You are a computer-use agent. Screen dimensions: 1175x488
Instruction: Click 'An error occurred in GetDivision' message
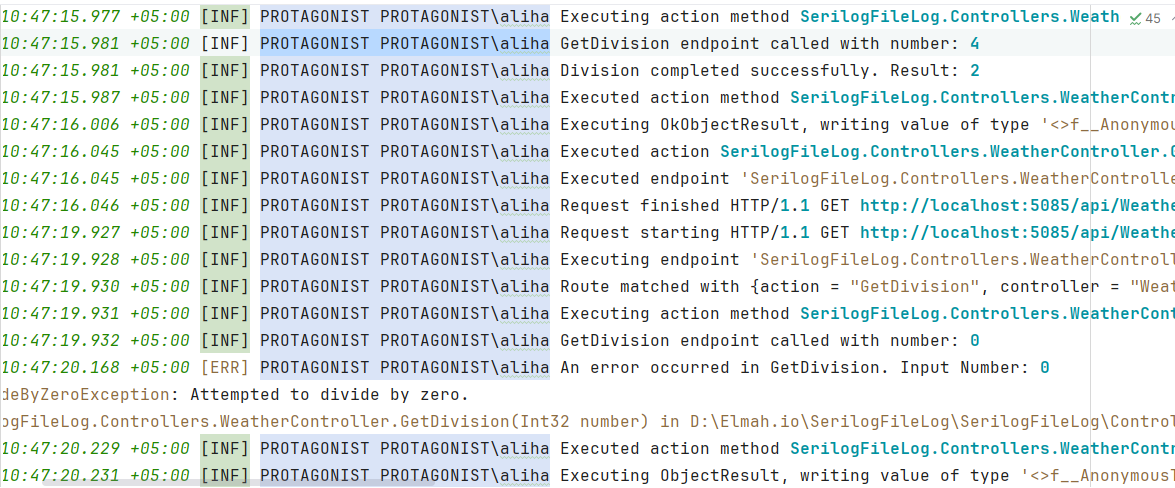(x=804, y=367)
